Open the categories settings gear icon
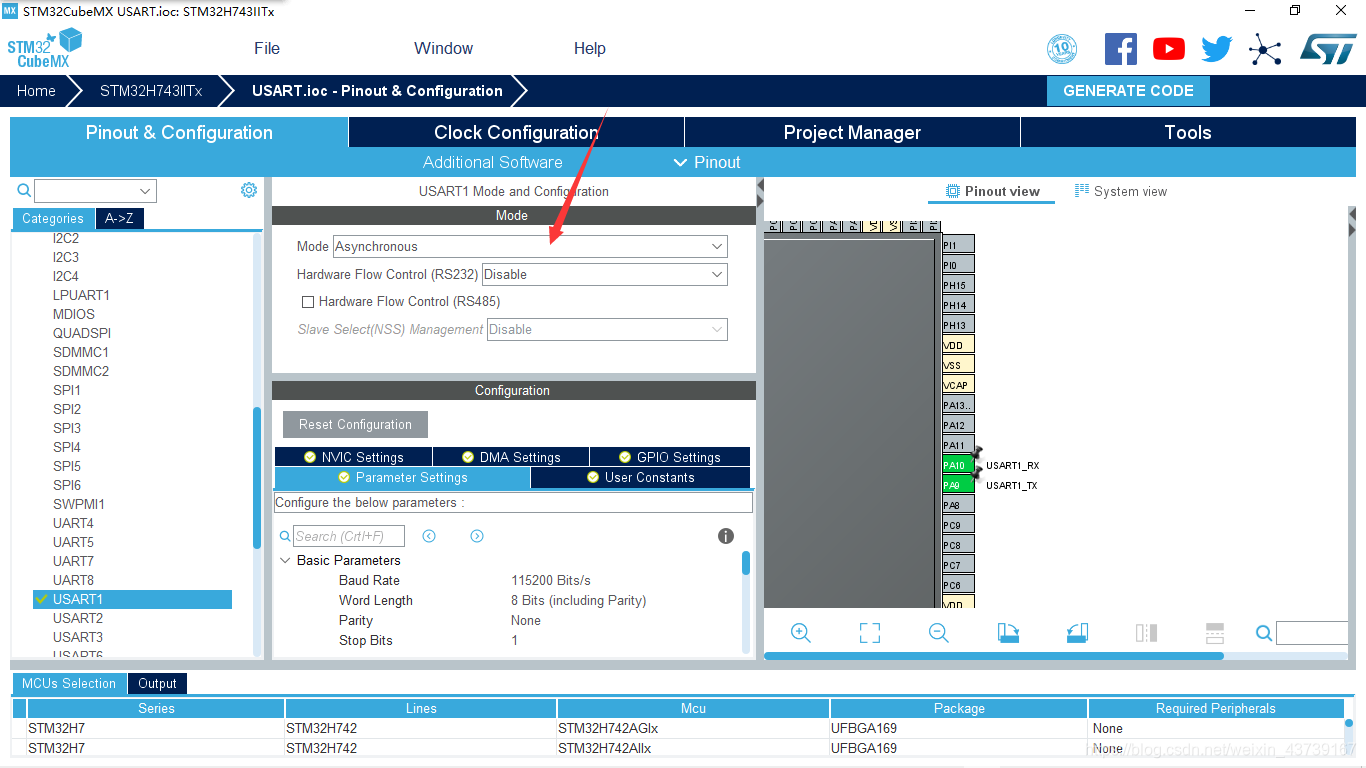This screenshot has height=768, width=1366. pyautogui.click(x=249, y=190)
